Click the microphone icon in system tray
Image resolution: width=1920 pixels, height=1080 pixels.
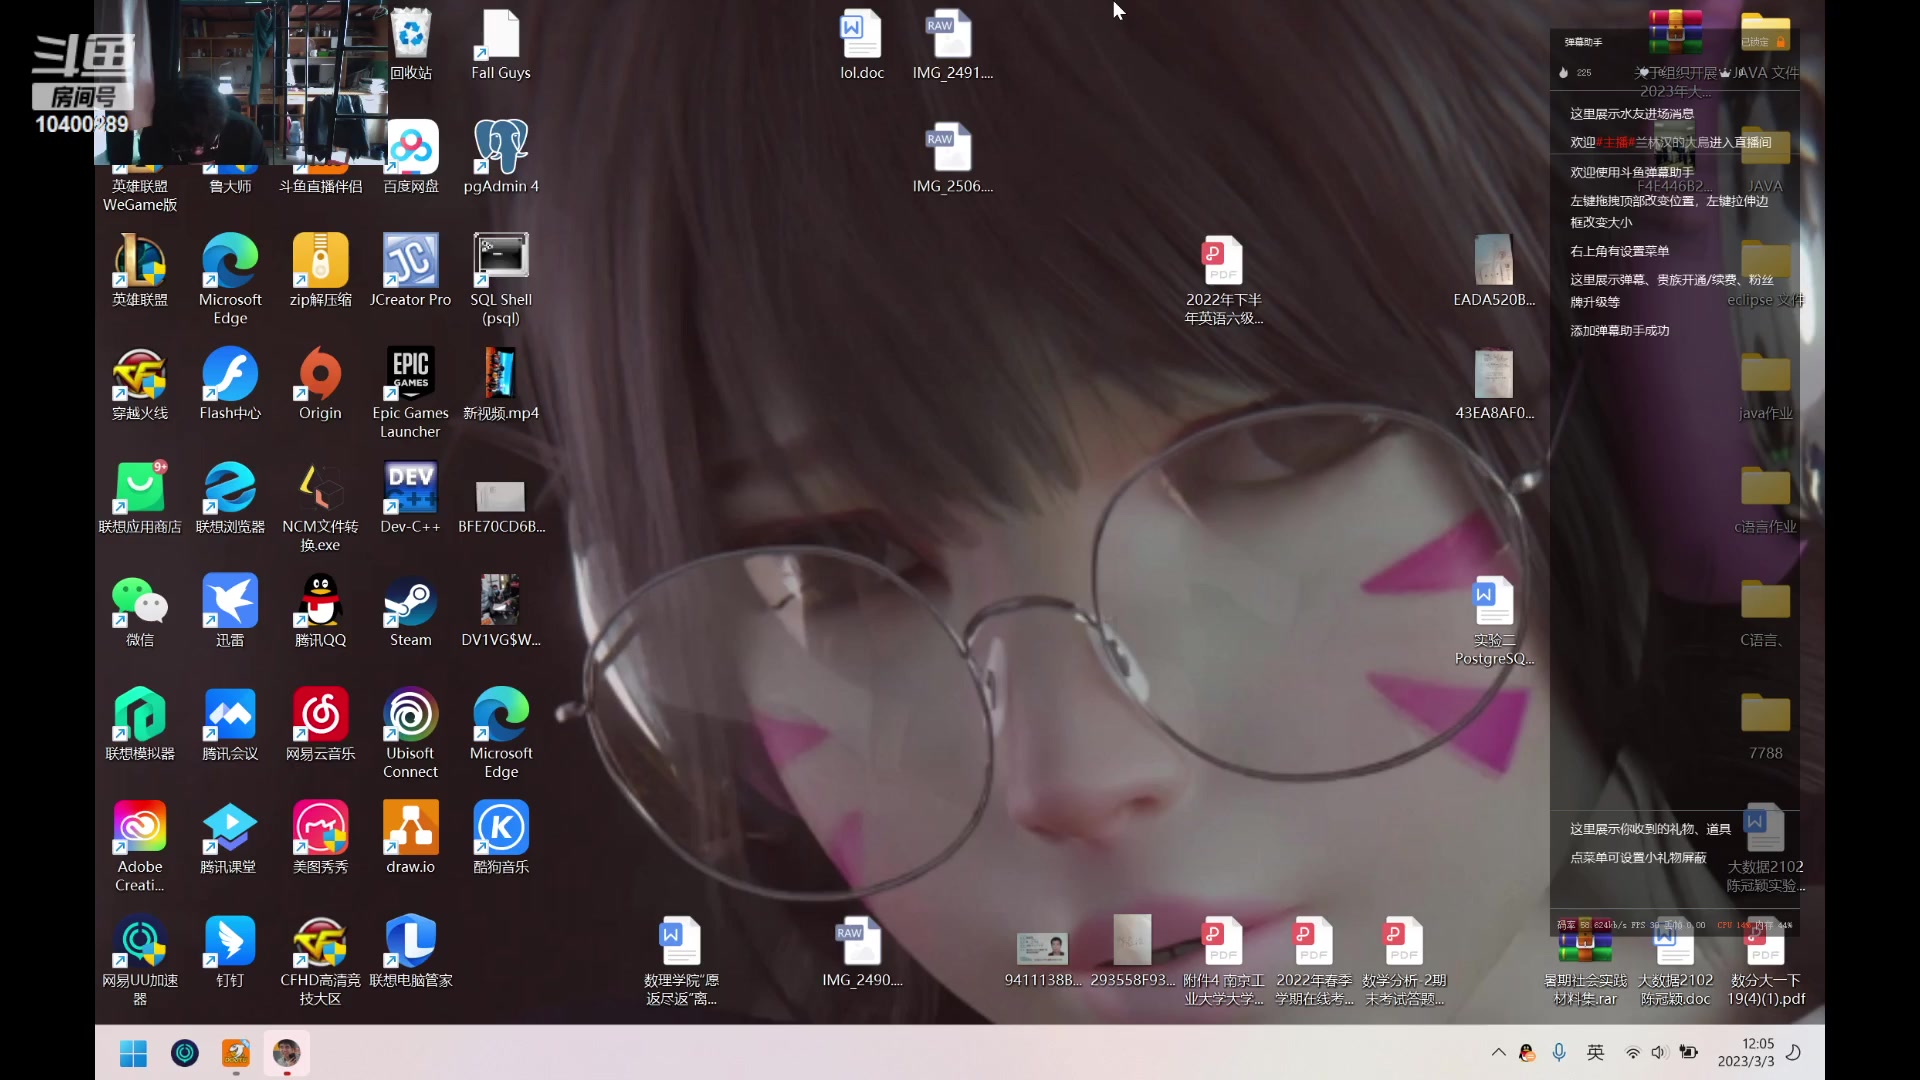point(1558,1052)
